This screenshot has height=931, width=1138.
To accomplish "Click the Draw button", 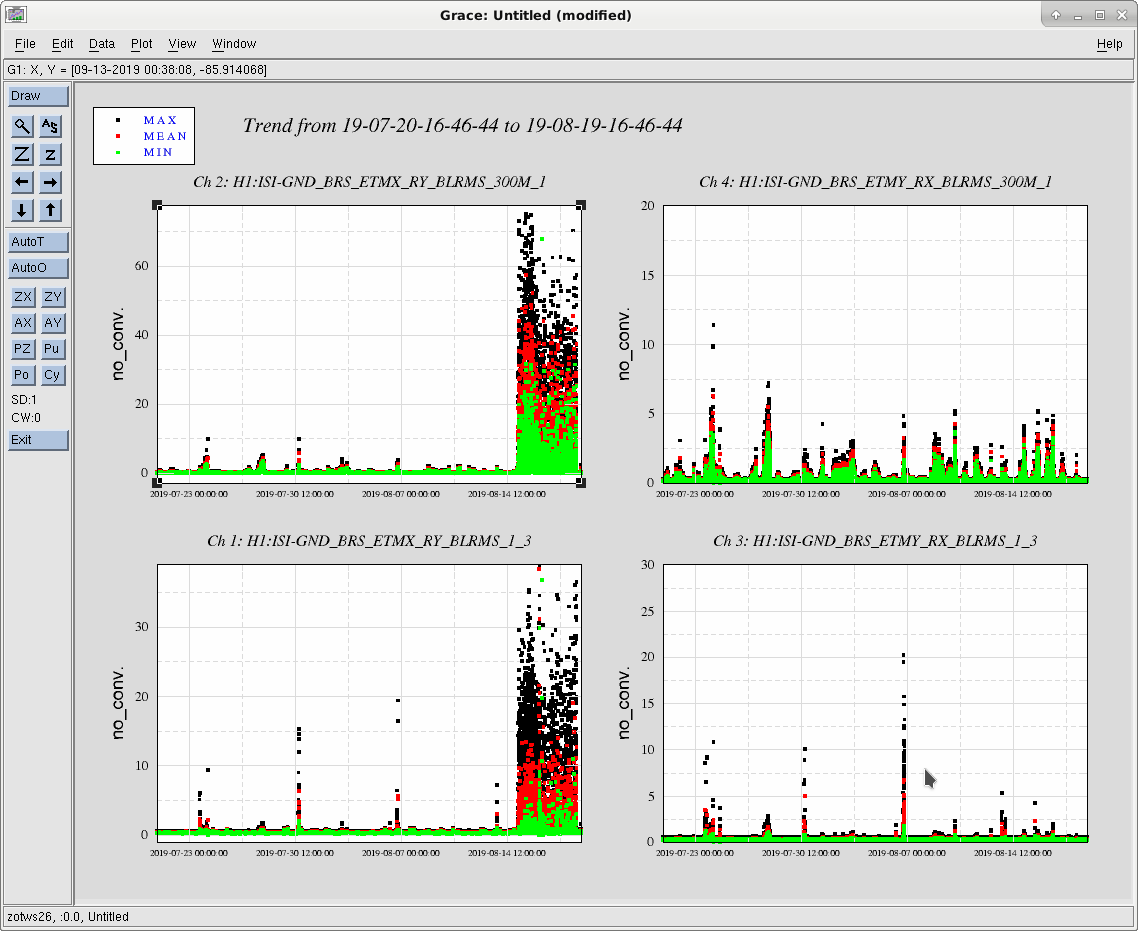I will pyautogui.click(x=38, y=96).
